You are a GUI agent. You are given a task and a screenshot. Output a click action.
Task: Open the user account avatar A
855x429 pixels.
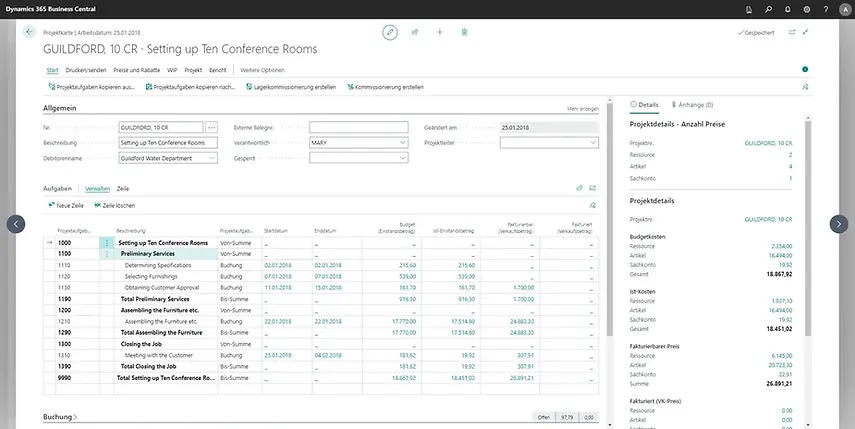tap(845, 9)
